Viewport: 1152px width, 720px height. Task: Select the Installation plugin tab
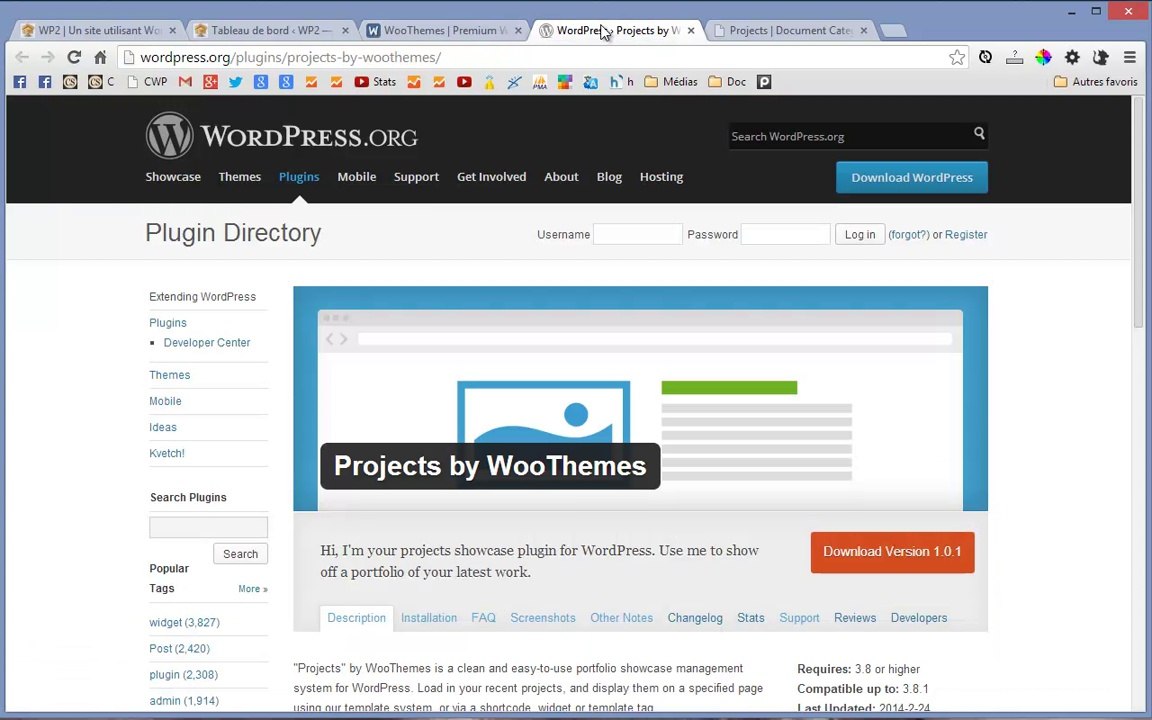click(x=429, y=618)
